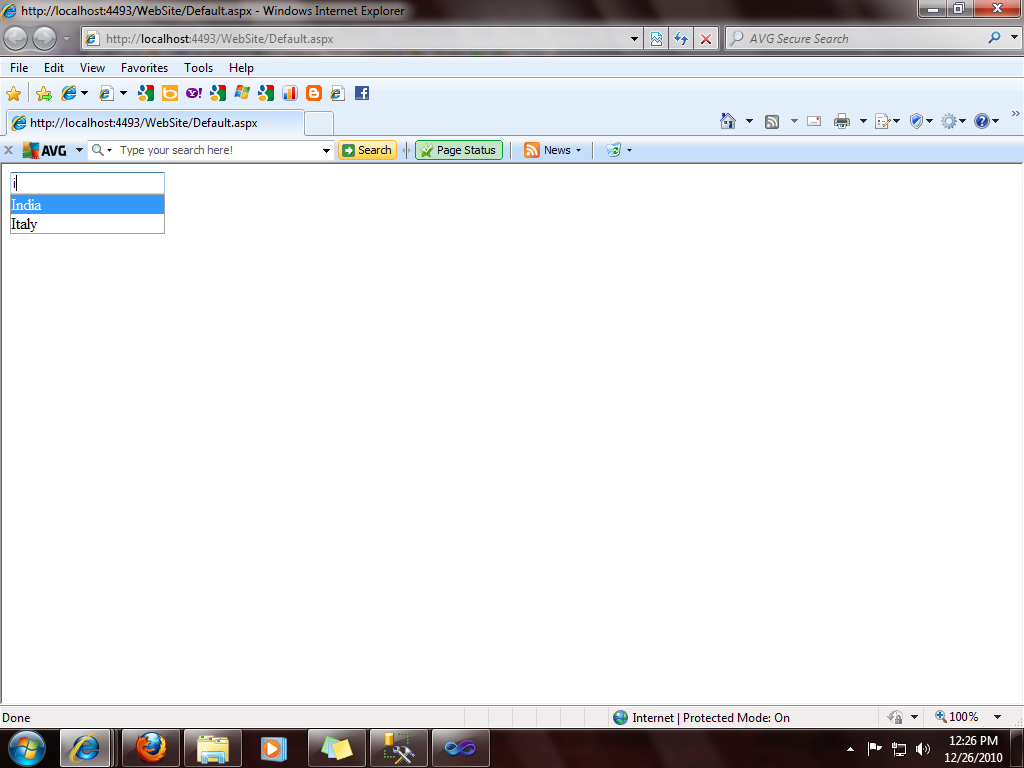Select the localhost Default.aspx tab
The width and height of the screenshot is (1024, 768).
[155, 123]
